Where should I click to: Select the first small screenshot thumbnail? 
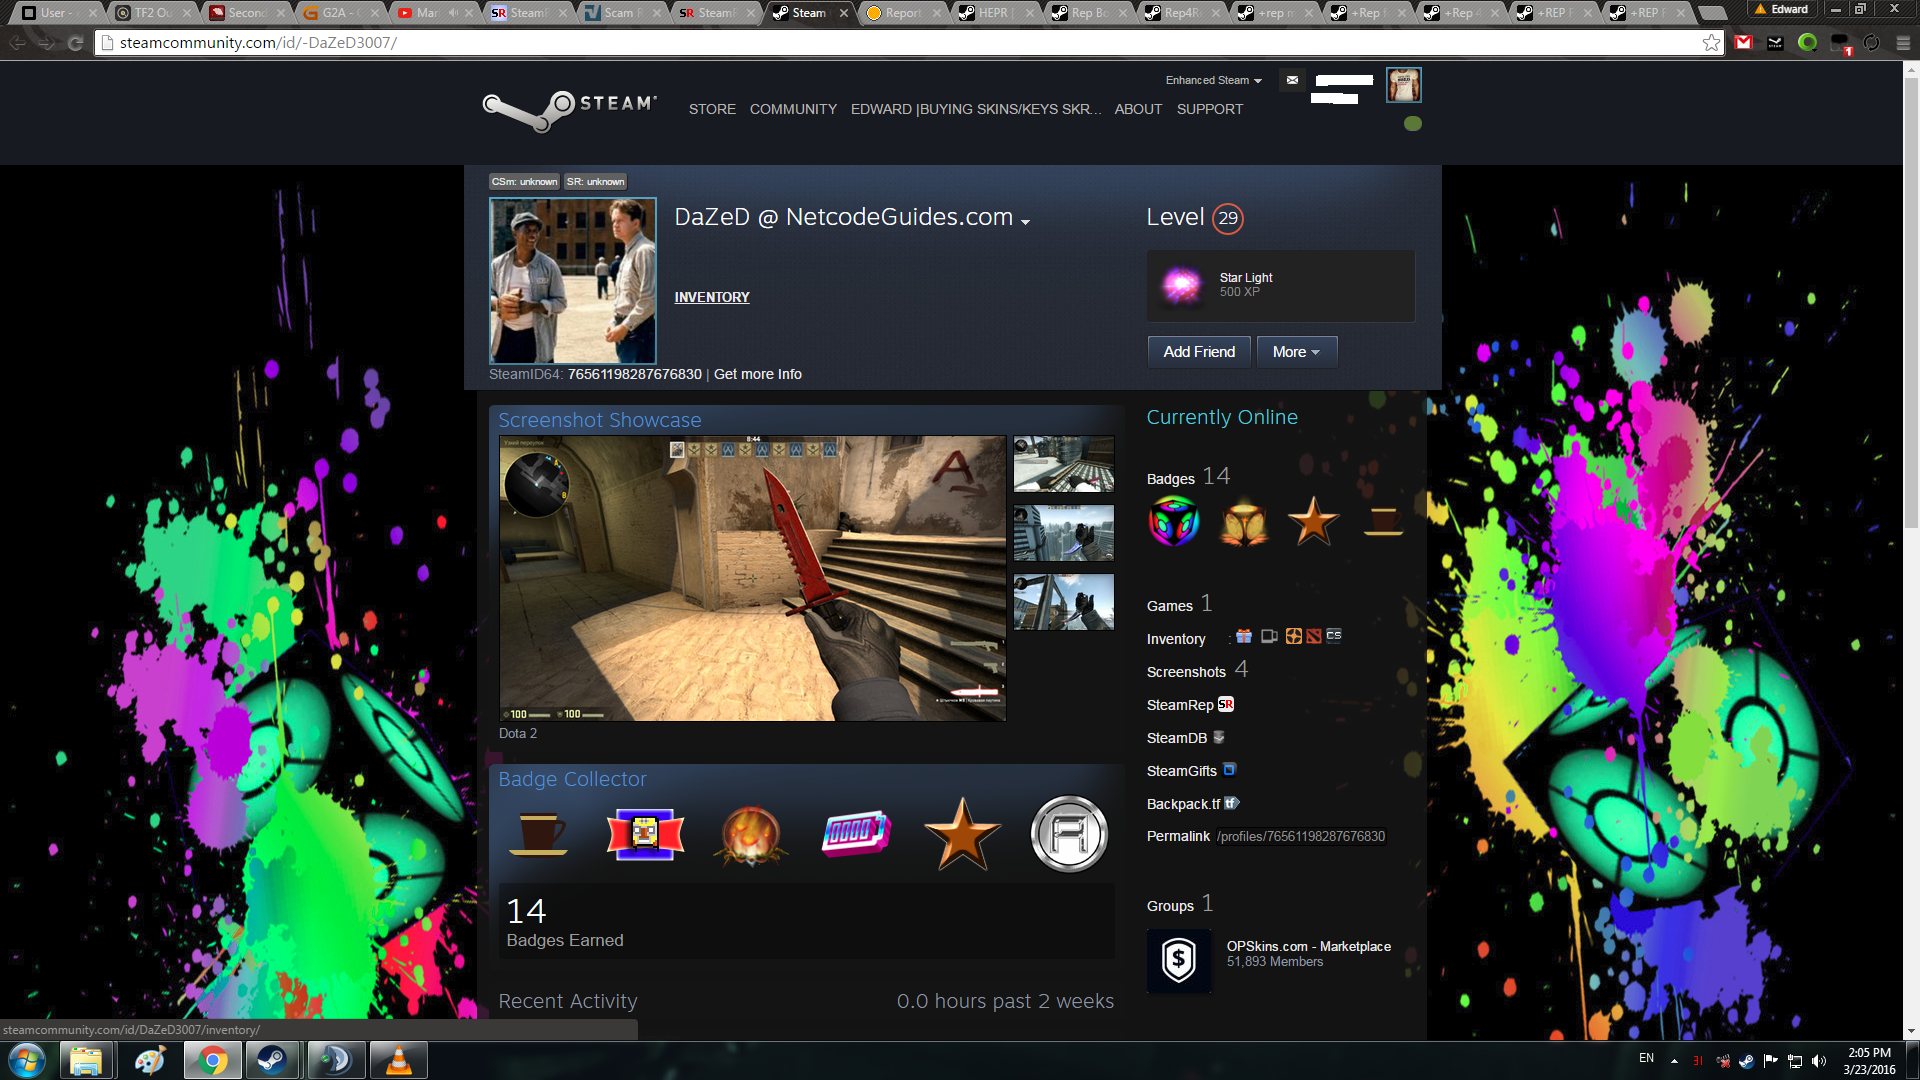[1063, 464]
